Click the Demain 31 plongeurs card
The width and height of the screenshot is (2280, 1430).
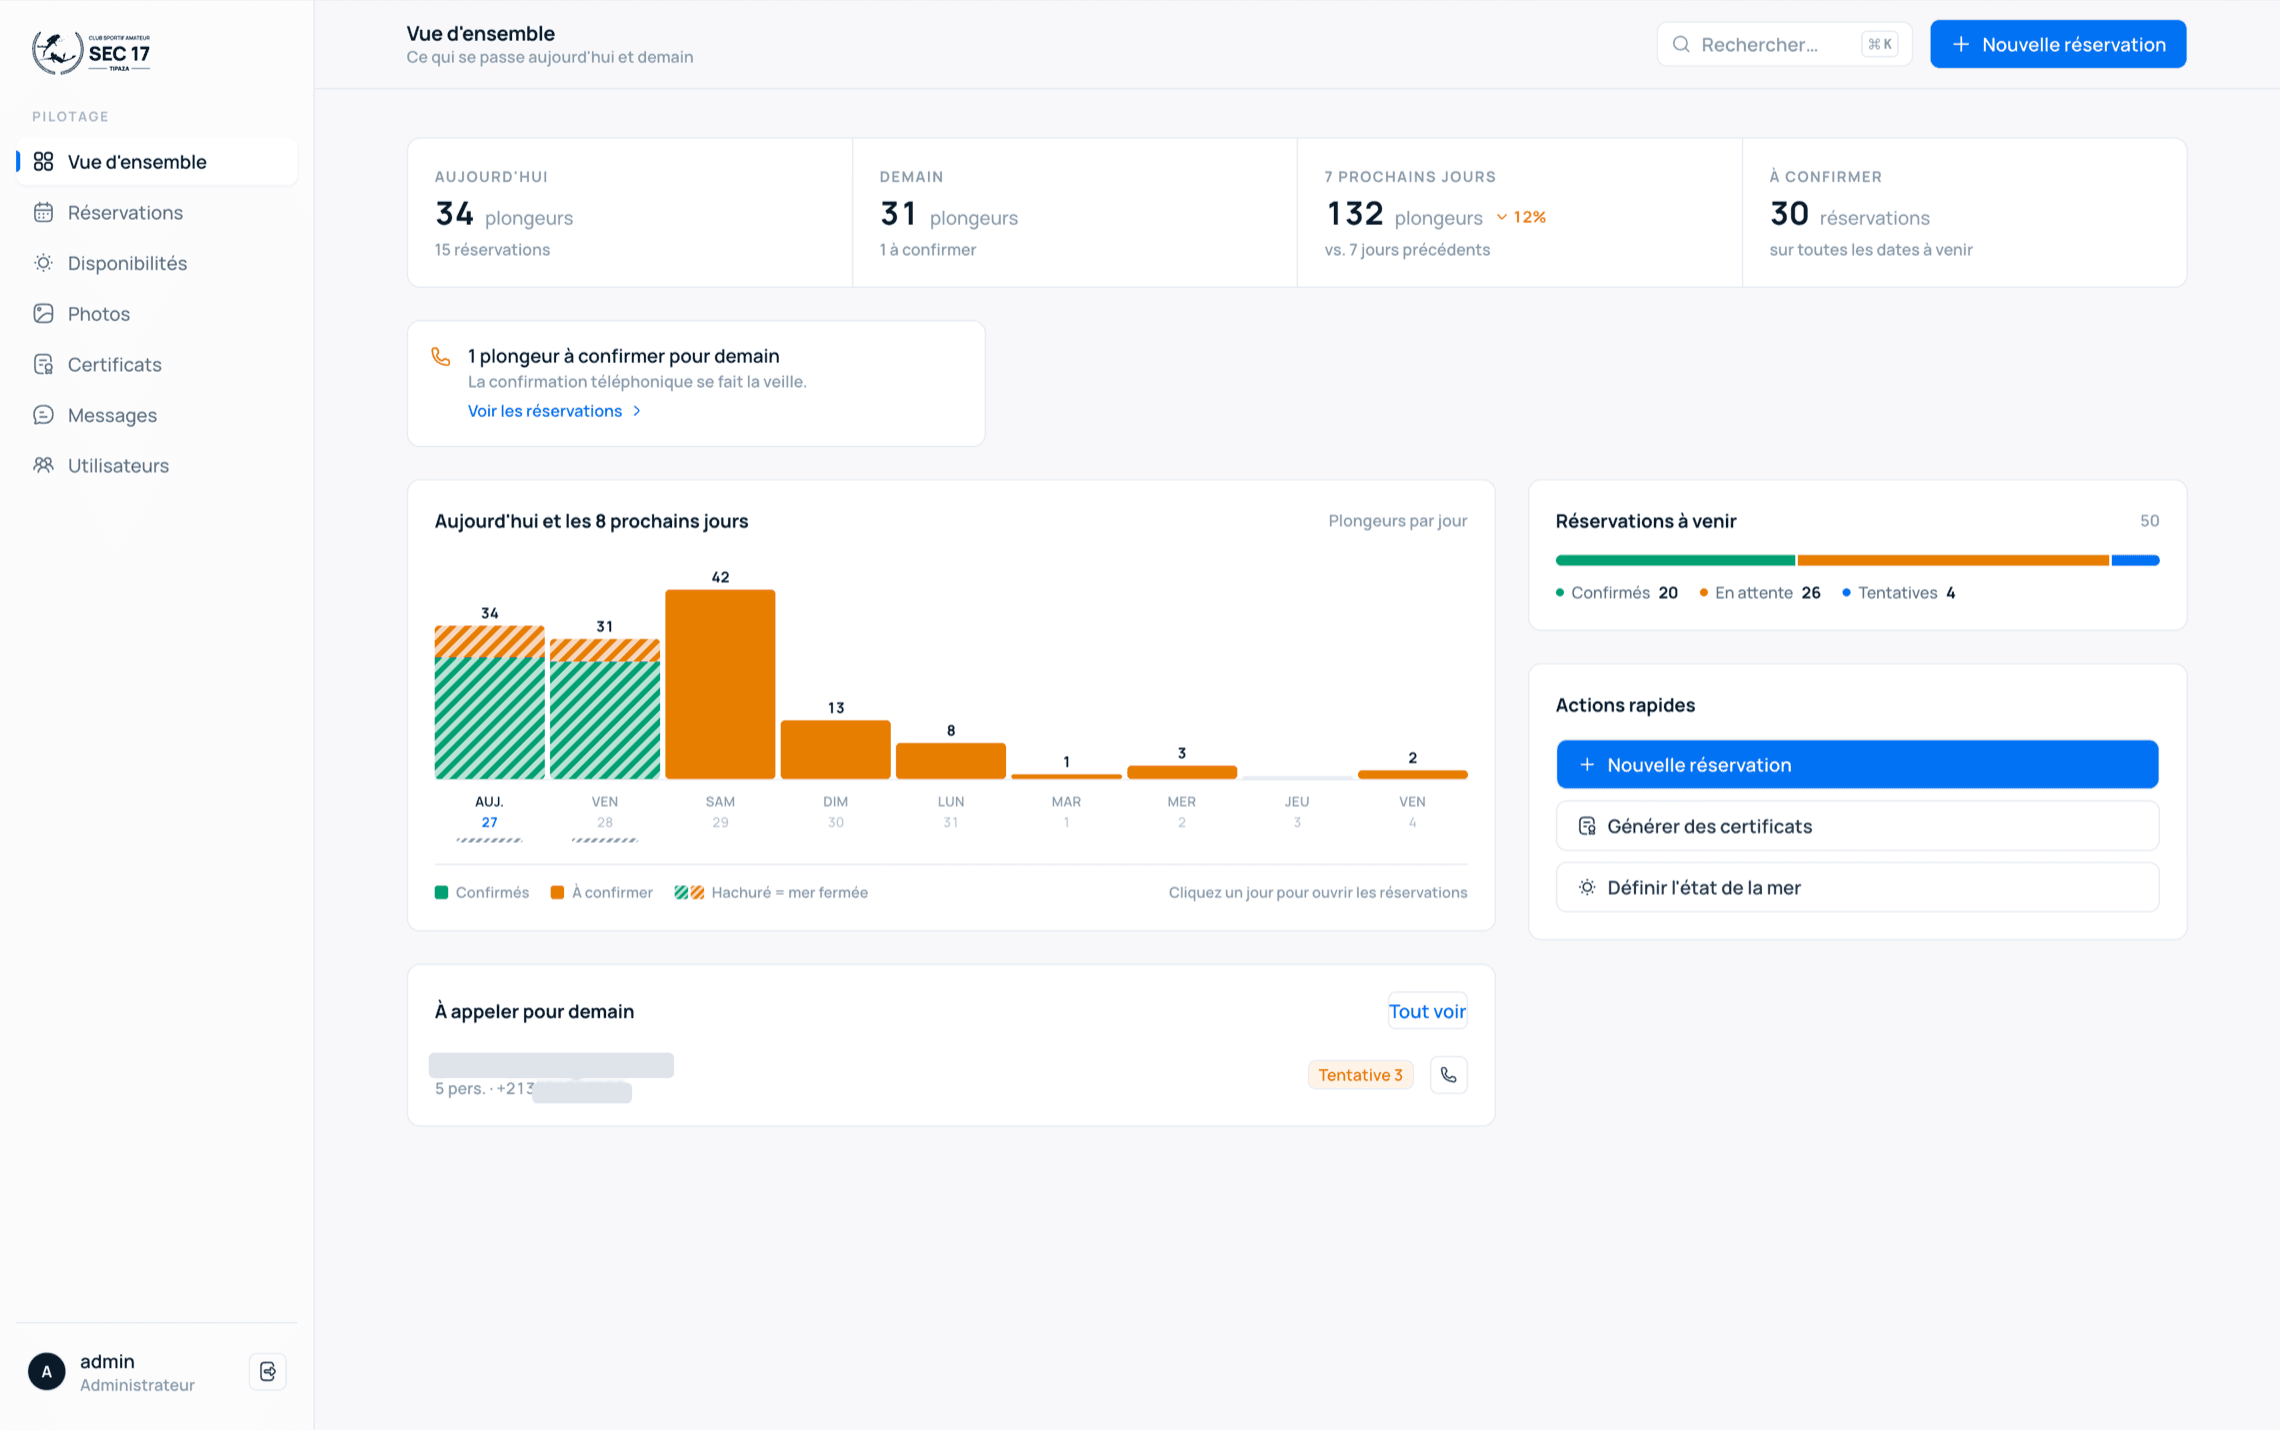click(x=1075, y=213)
